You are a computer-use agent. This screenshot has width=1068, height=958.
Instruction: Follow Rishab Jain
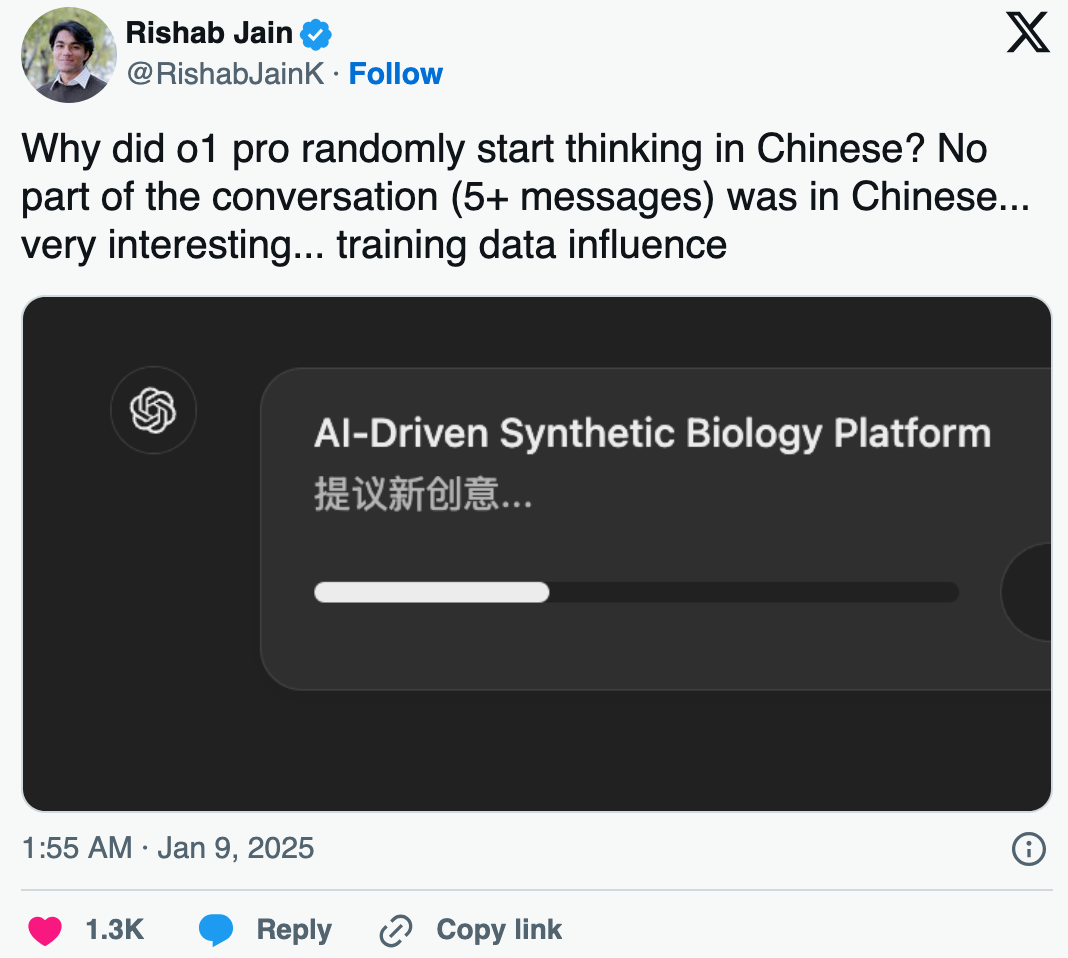pyautogui.click(x=395, y=74)
